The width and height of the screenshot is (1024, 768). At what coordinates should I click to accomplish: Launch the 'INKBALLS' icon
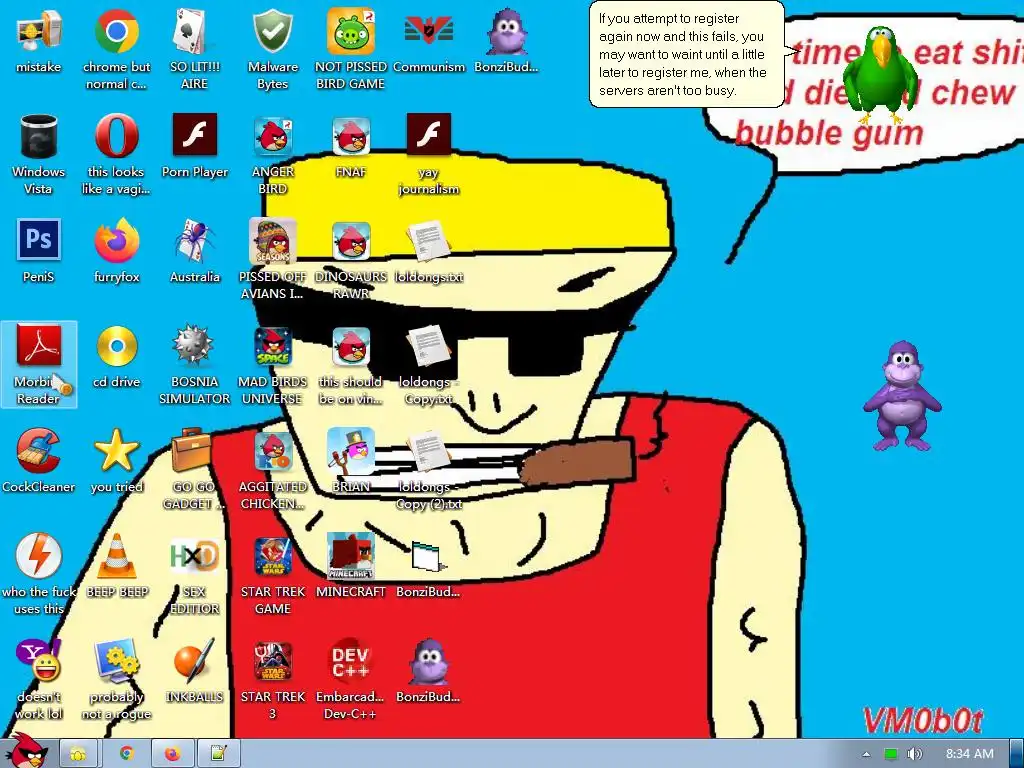[195, 671]
